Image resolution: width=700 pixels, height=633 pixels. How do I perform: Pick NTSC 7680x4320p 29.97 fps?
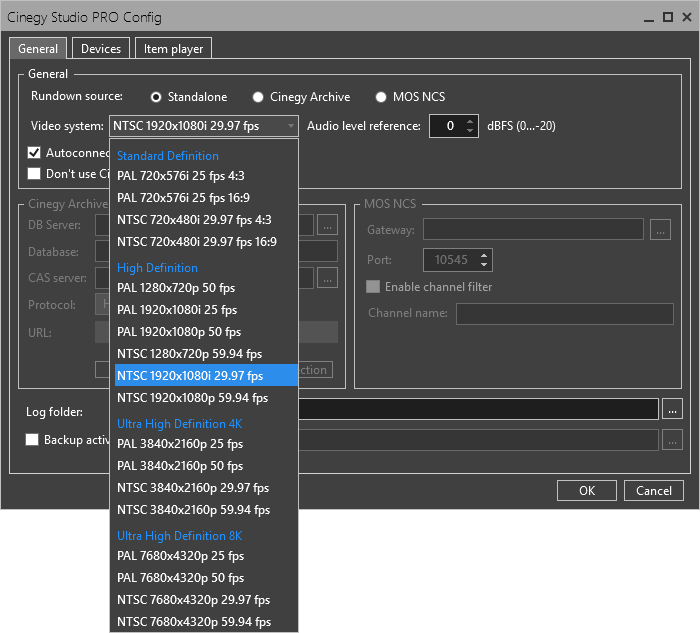coord(204,600)
